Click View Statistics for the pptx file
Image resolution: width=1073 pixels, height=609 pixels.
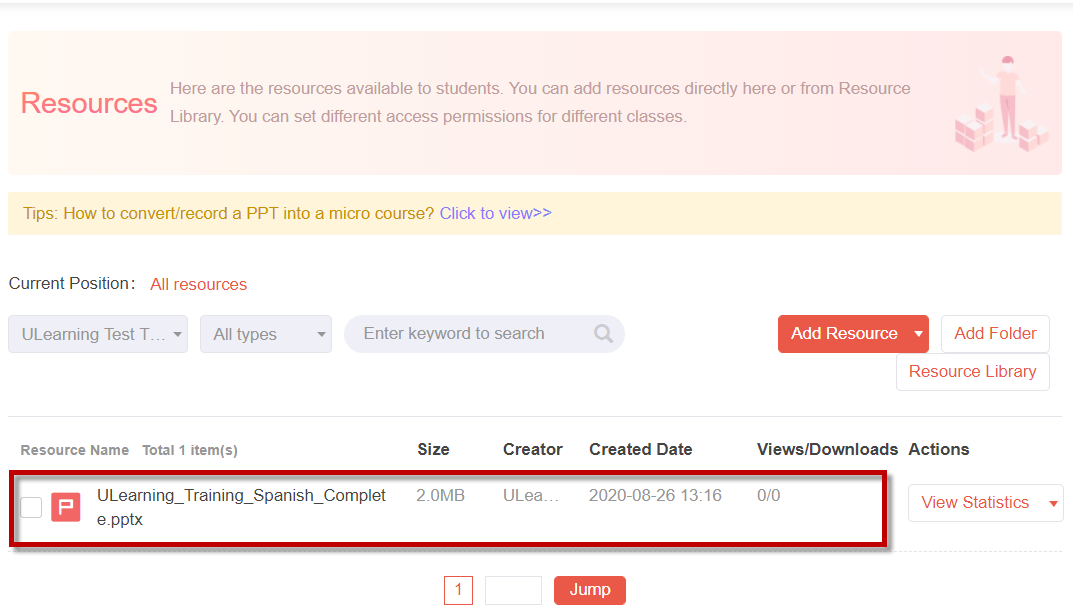[974, 502]
